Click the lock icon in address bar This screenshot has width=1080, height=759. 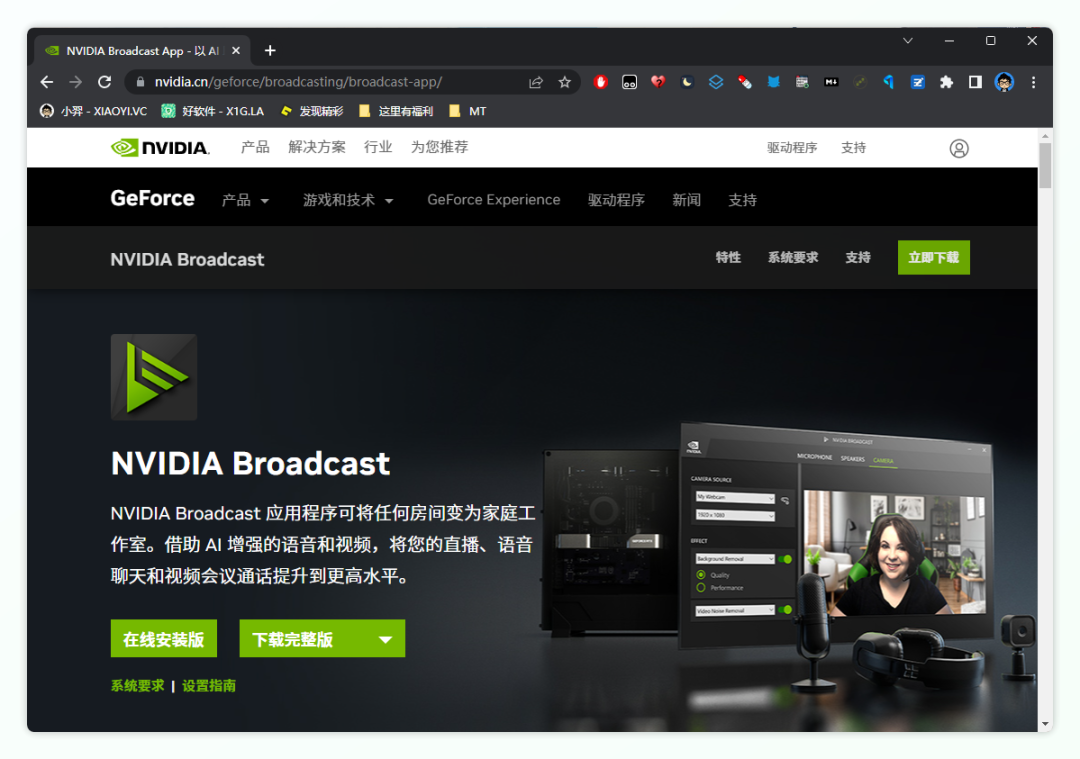pyautogui.click(x=141, y=82)
